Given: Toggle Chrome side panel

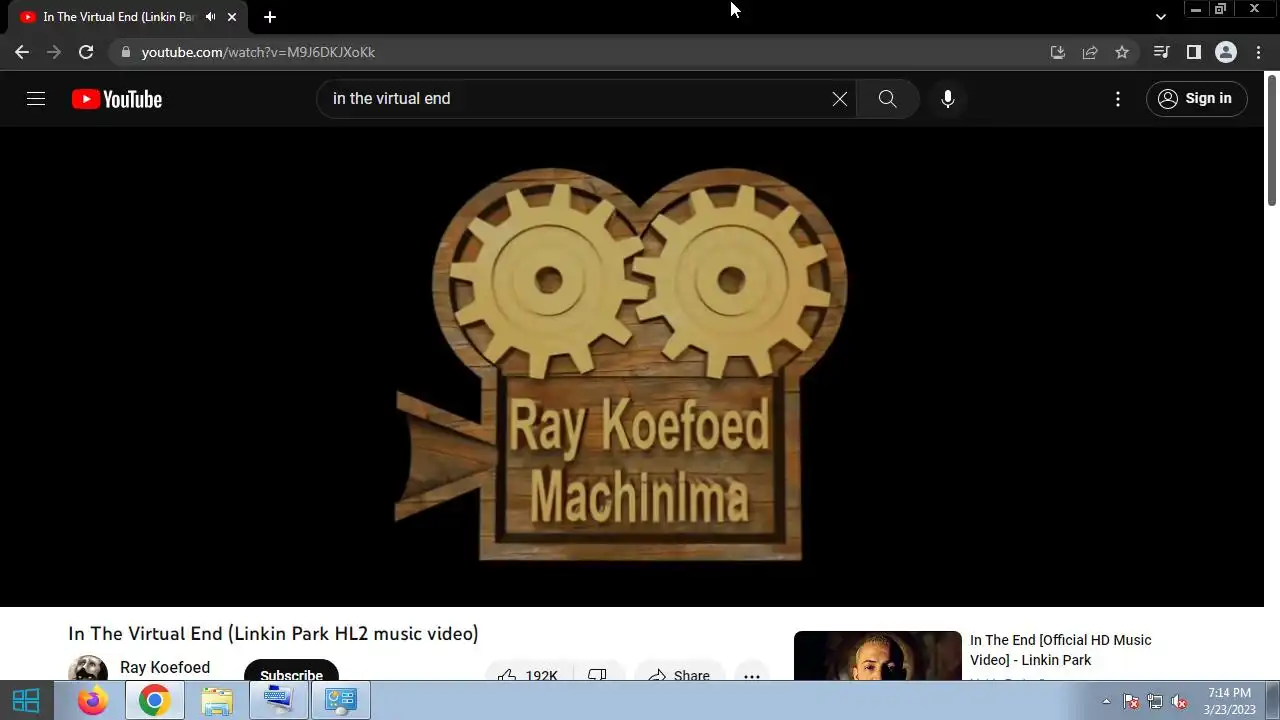Looking at the screenshot, I should 1193,52.
